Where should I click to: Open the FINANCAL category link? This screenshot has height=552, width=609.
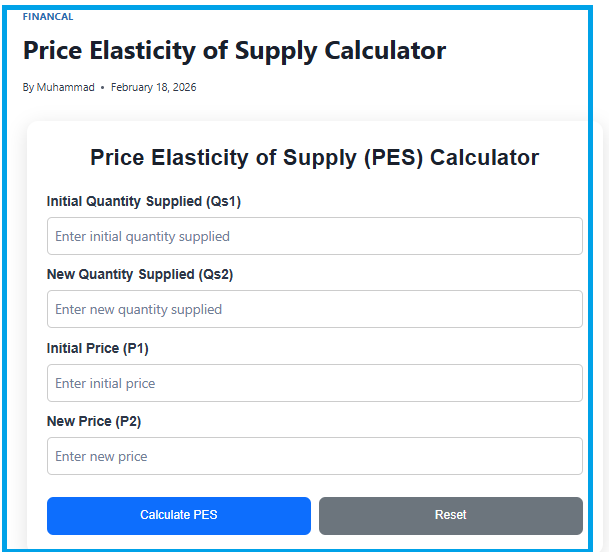pos(47,17)
